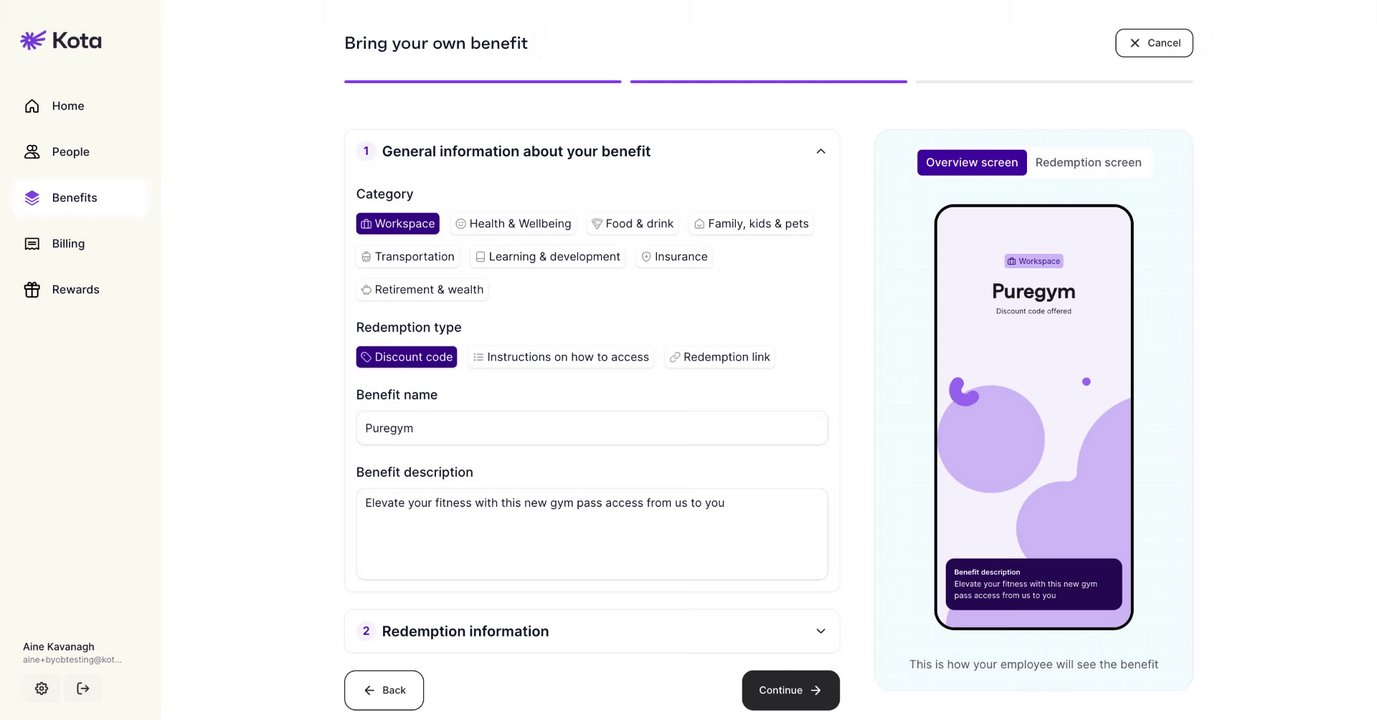
Task: Expand the Redemption information section
Action: pos(820,631)
